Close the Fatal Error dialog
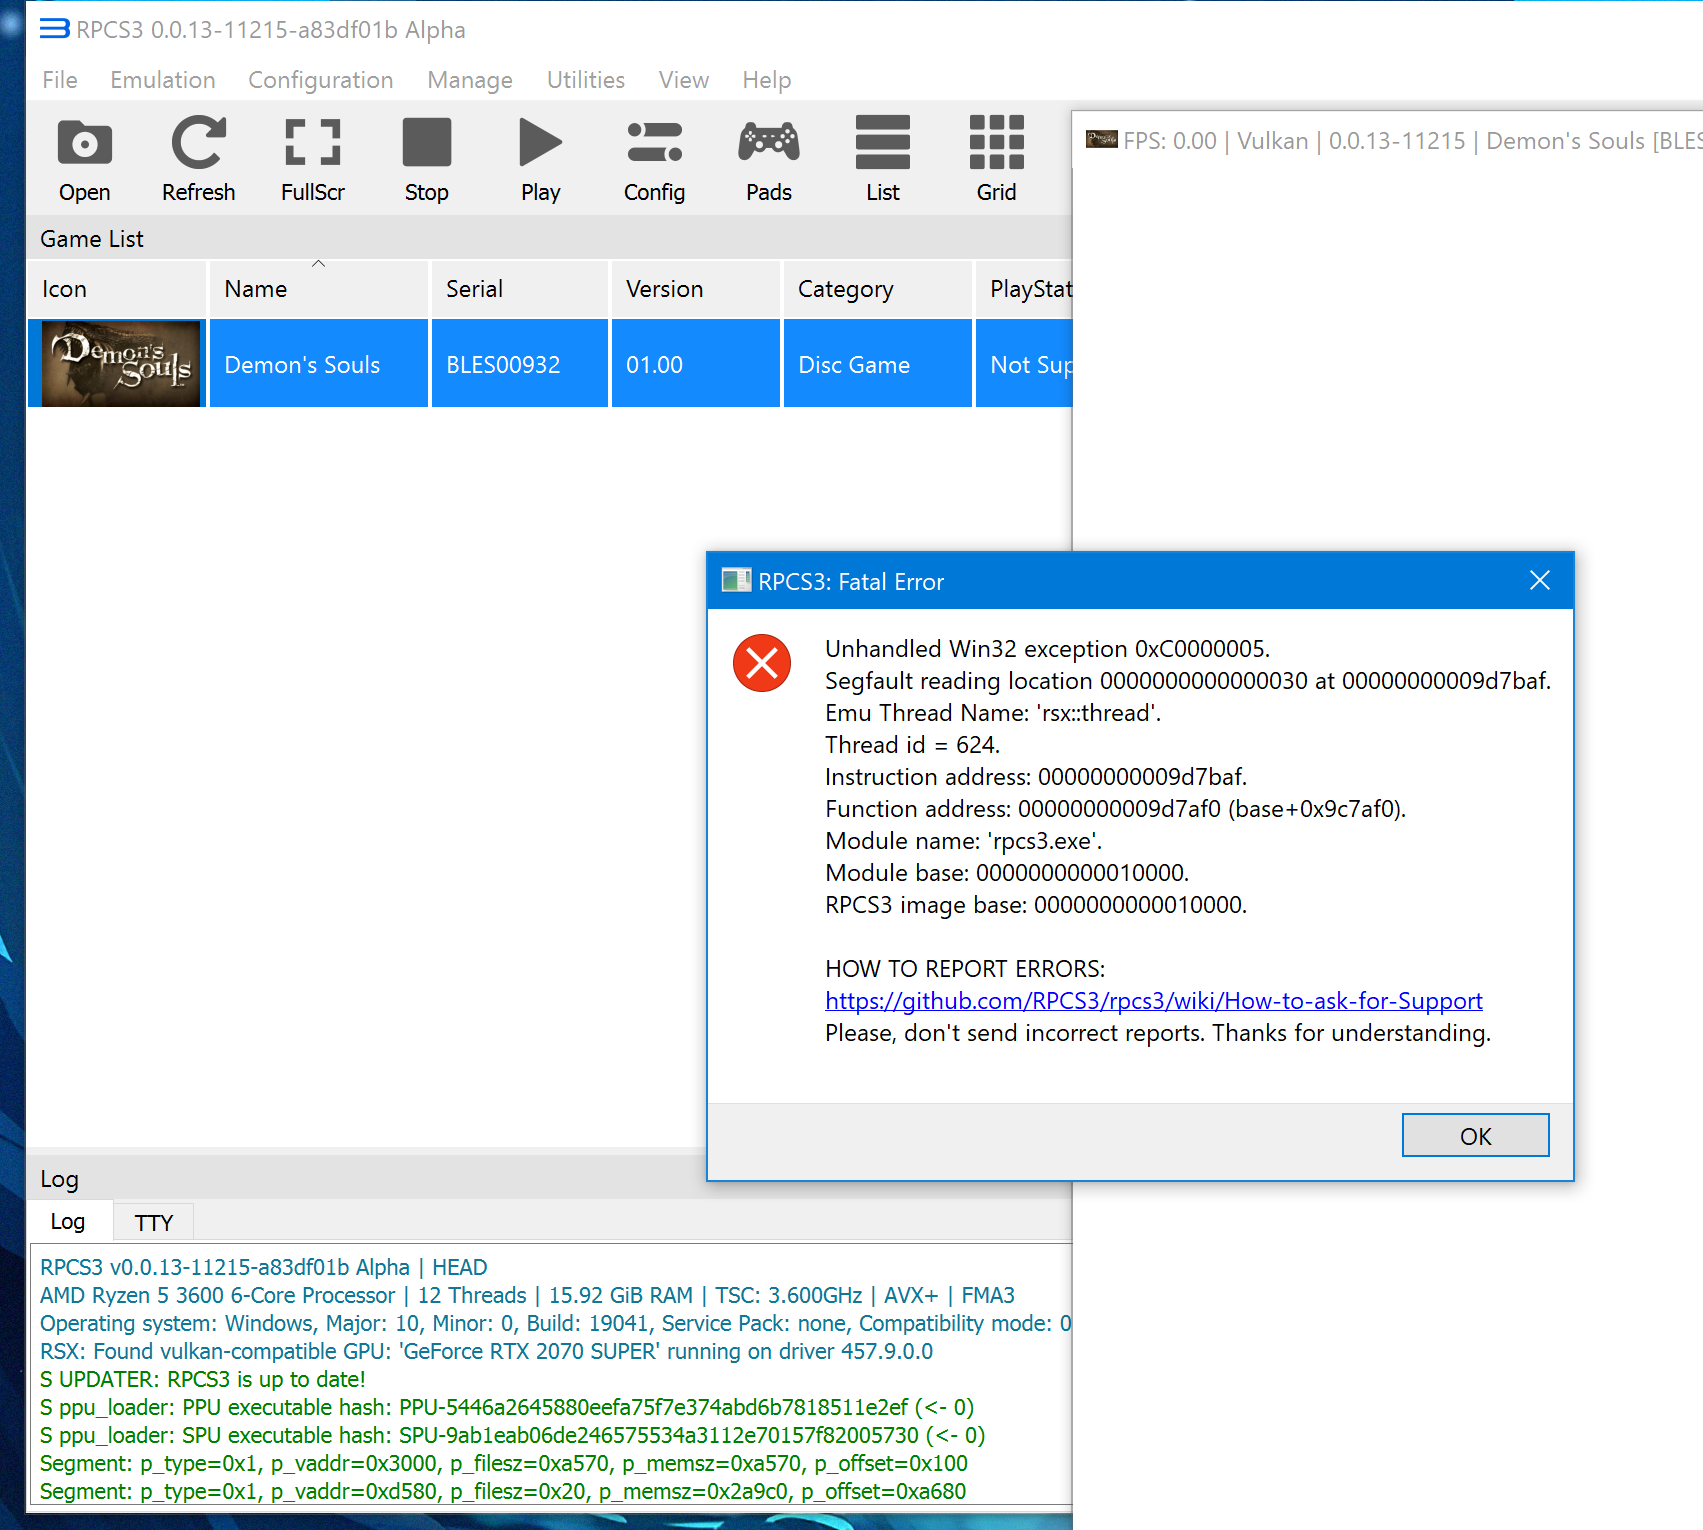1703x1530 pixels. coord(1540,581)
